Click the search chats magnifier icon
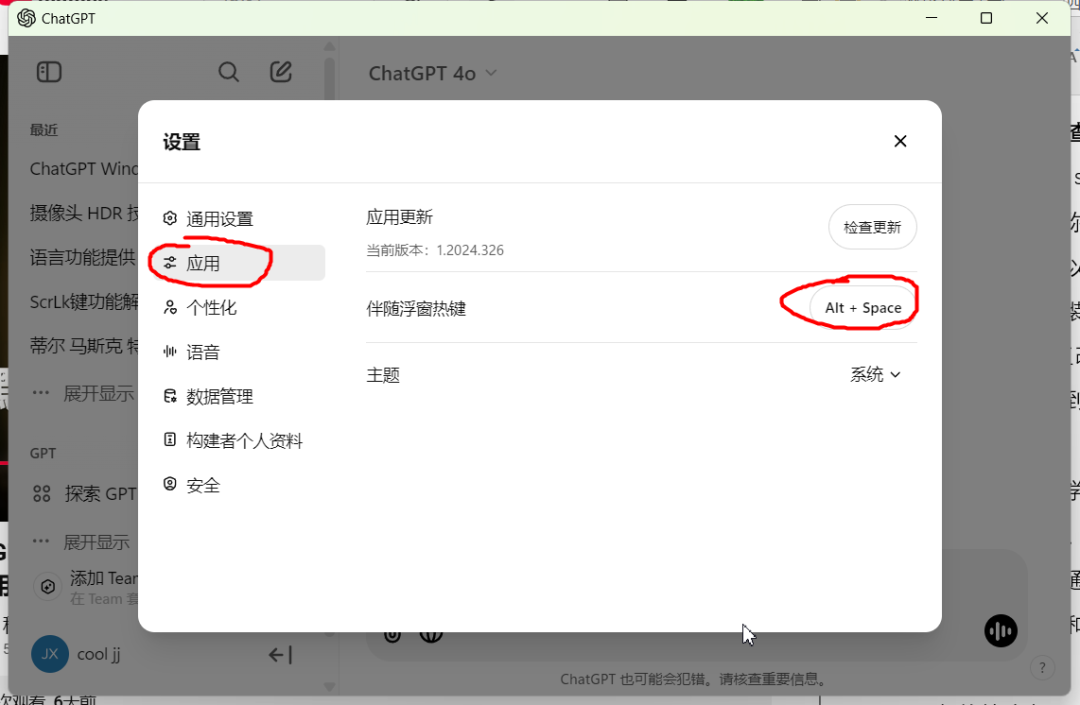Screen dimensions: 1080x705 229,72
